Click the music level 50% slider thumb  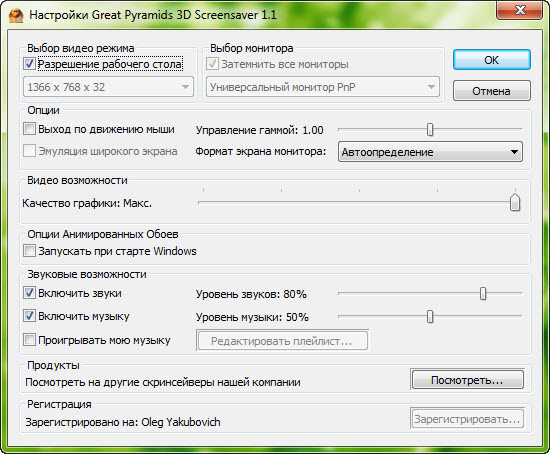pos(430,316)
